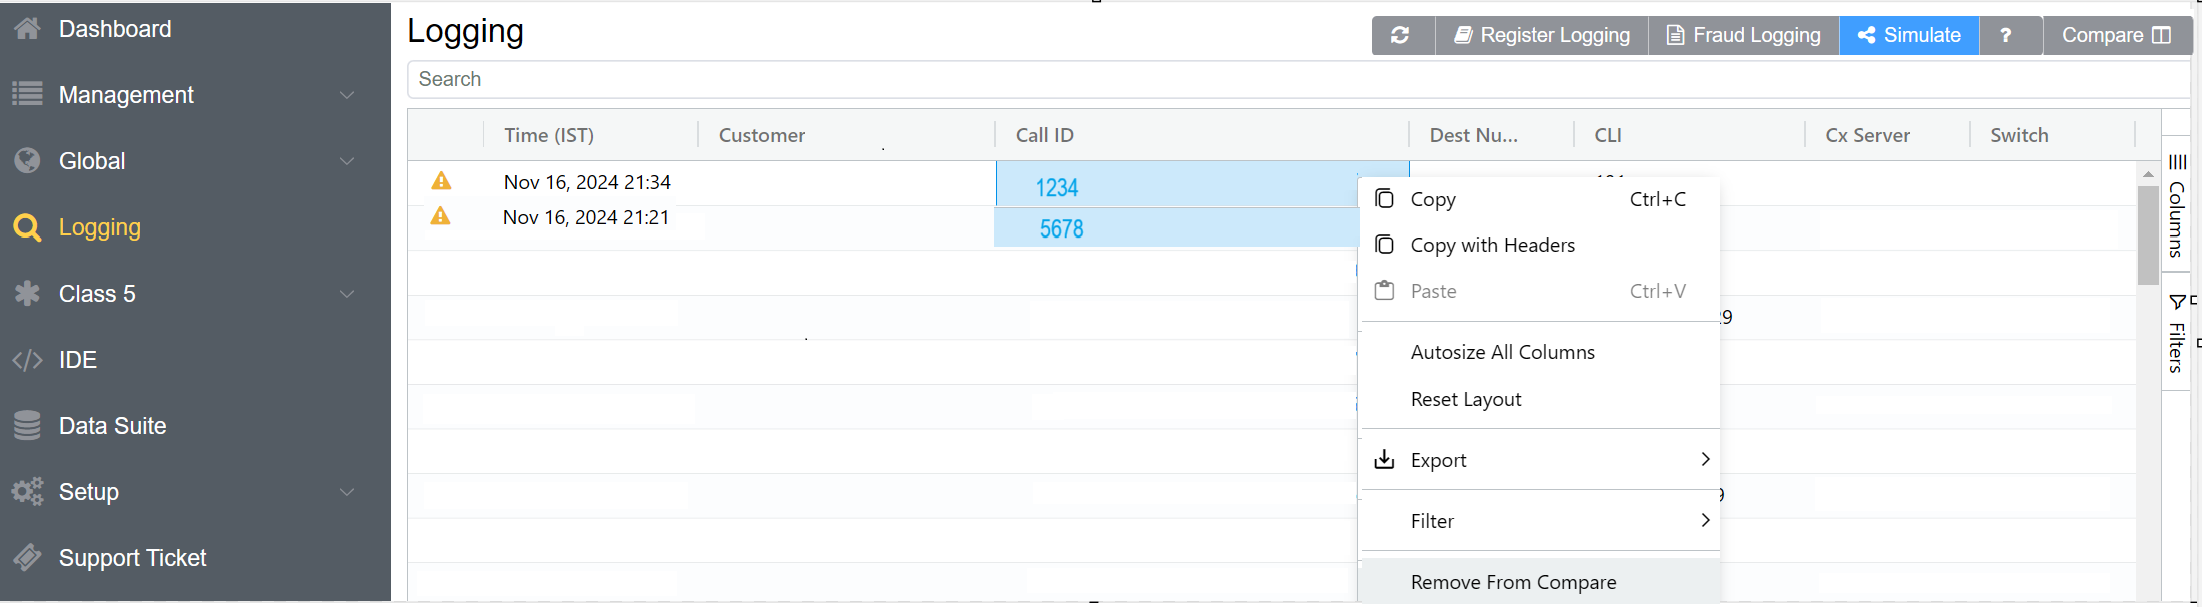Open Fraud Logging
2202x607 pixels.
1743,35
